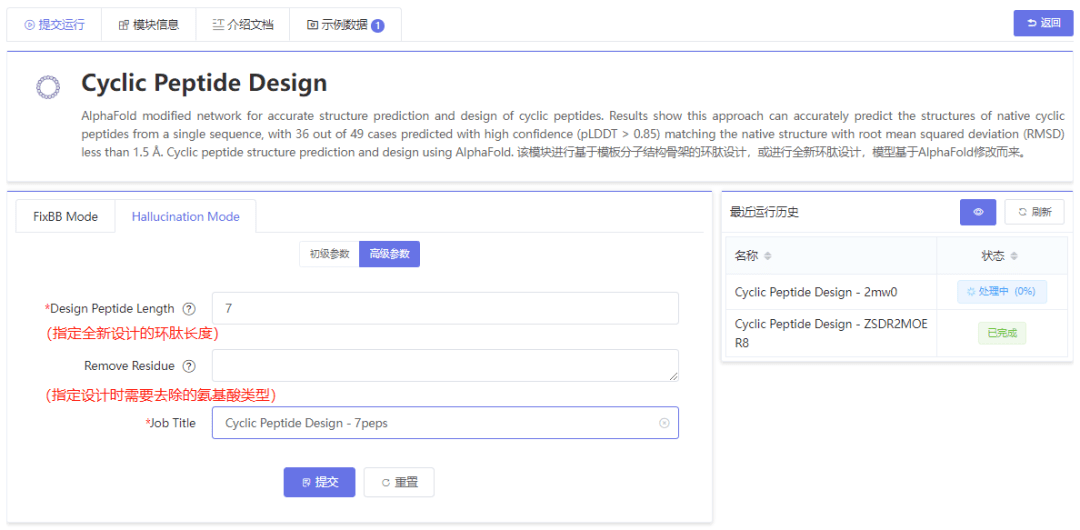Image resolution: width=1080 pixels, height=530 pixels.
Task: Open the 示例数据 tab
Action: point(345,24)
